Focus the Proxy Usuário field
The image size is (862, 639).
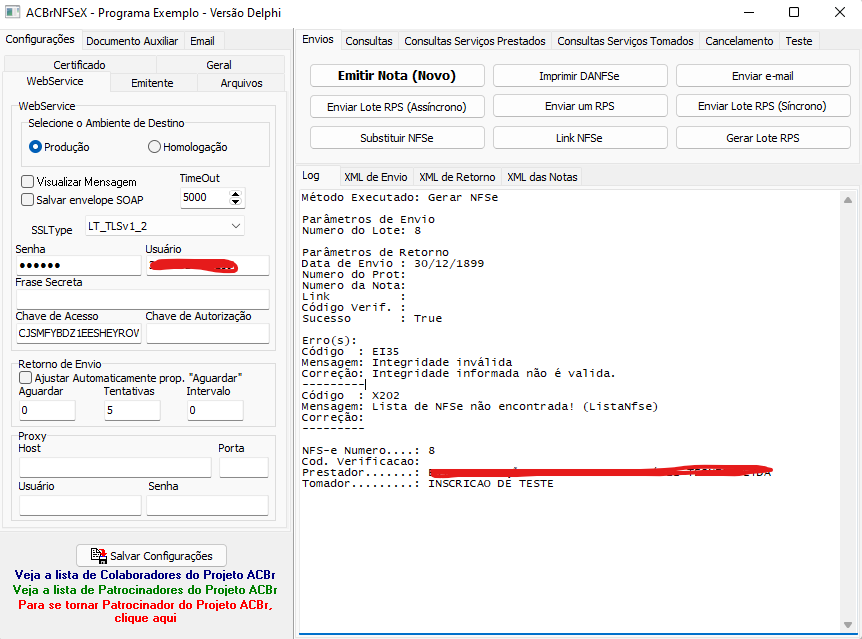(x=80, y=505)
